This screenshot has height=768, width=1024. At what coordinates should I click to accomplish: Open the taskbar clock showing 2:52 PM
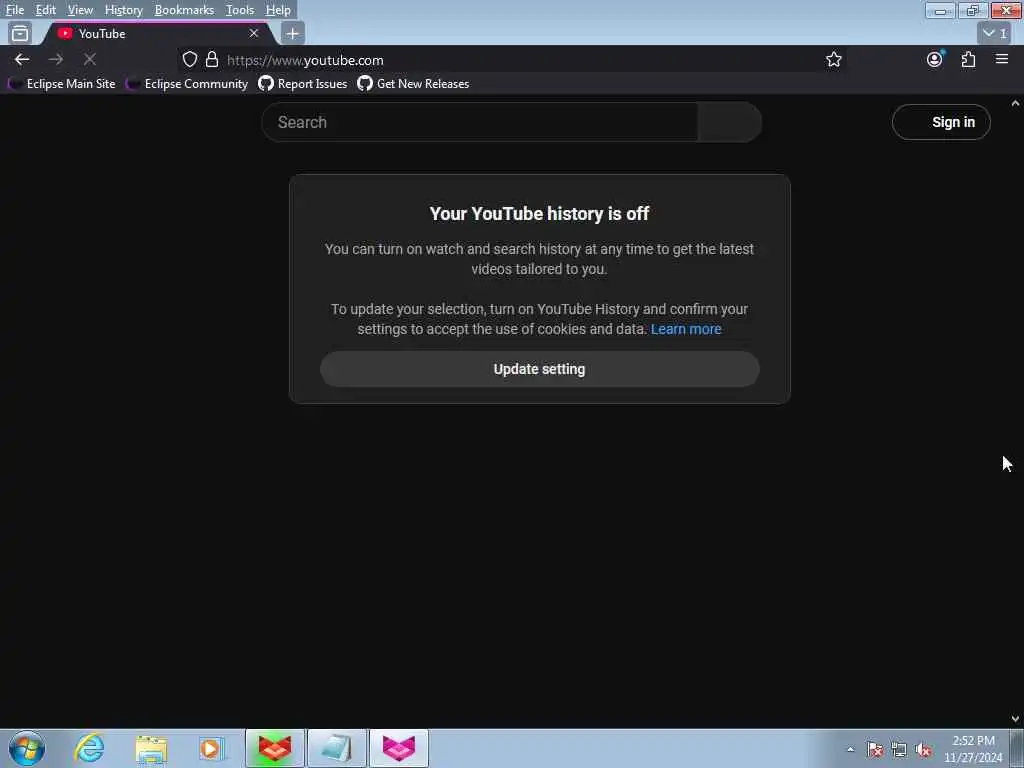point(973,749)
